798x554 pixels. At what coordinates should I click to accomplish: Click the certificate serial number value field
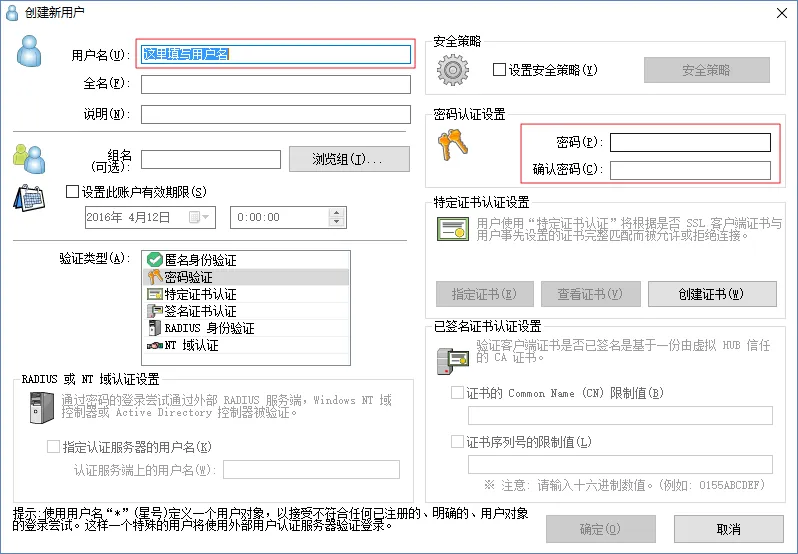click(x=620, y=464)
